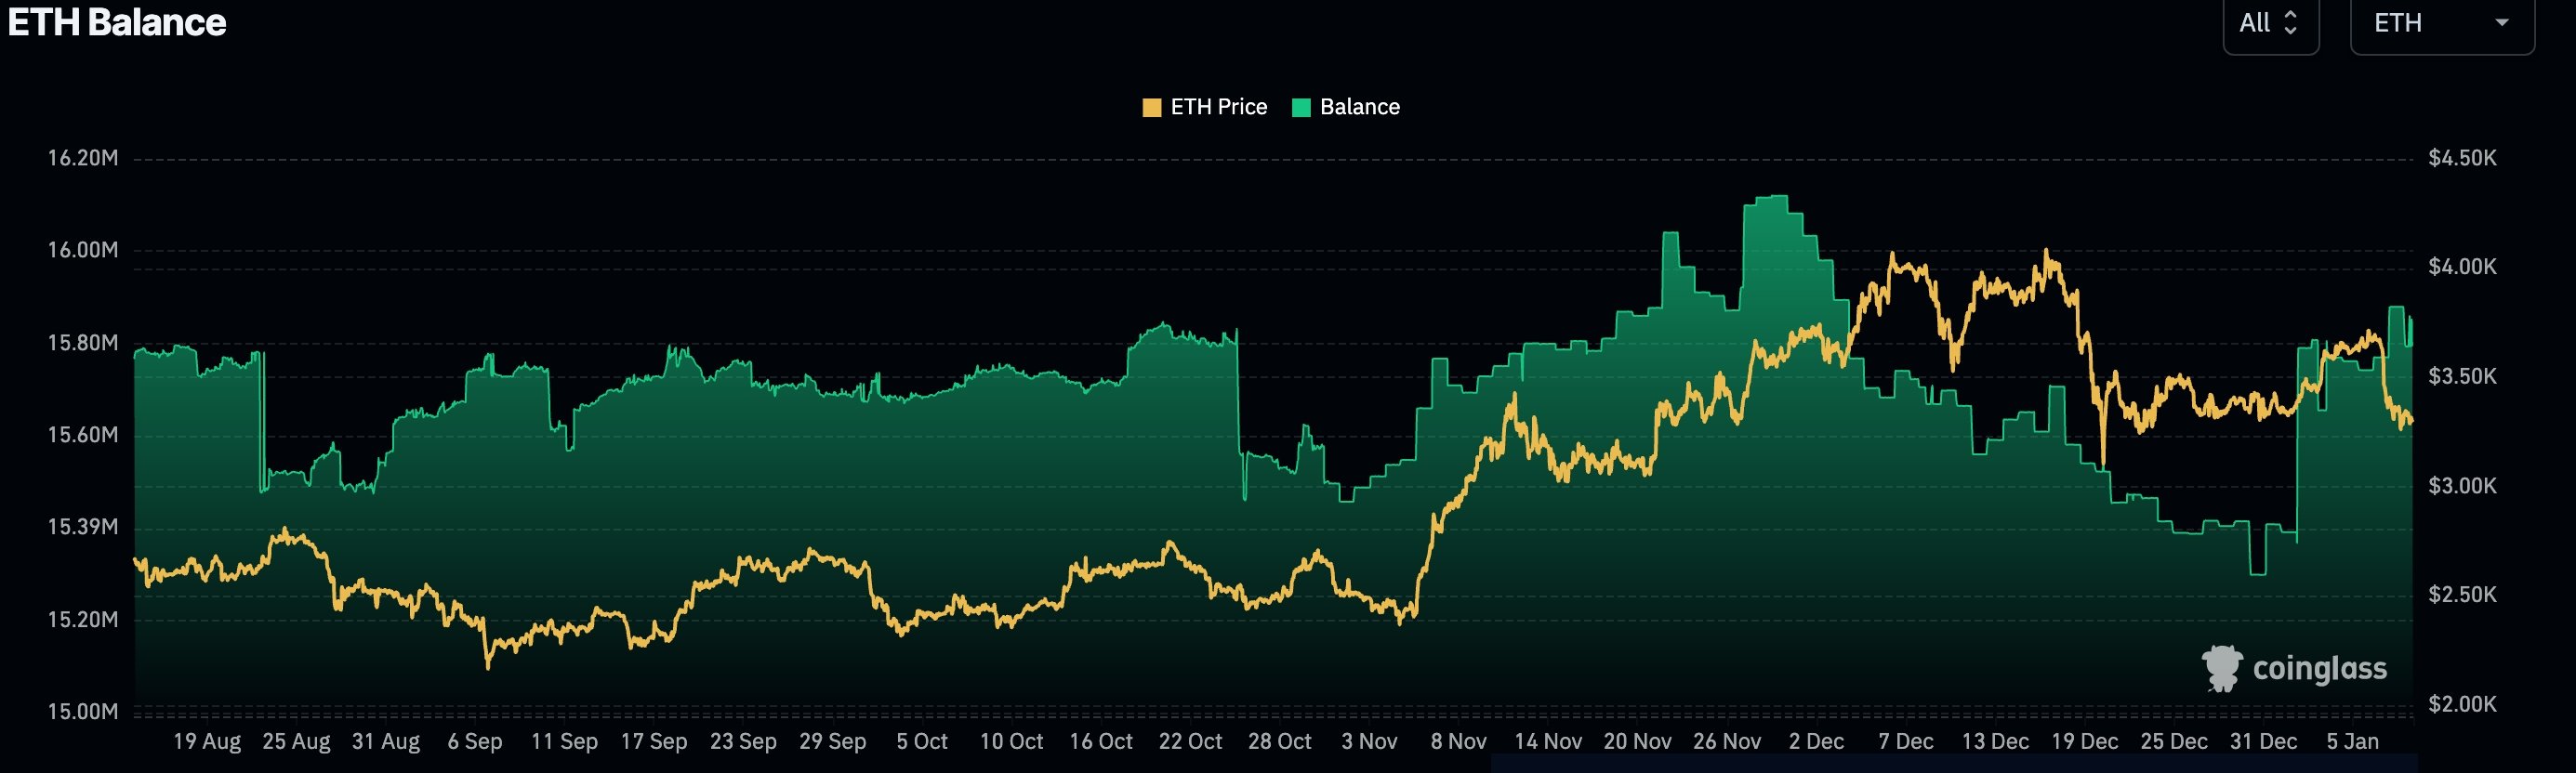Click the 15.80M left axis label
This screenshot has height=773, width=2576.
(83, 343)
